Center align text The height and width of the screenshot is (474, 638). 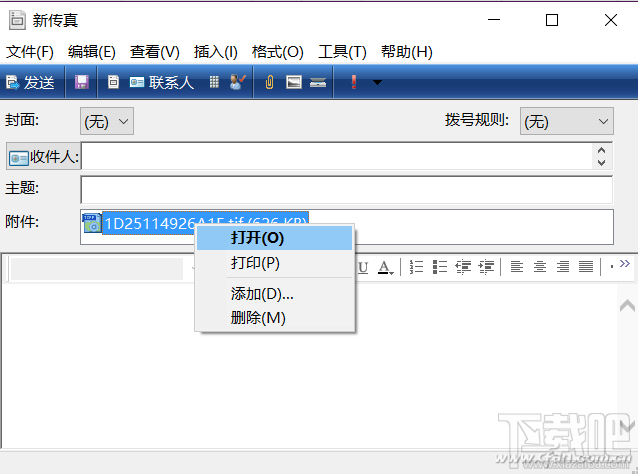(540, 267)
